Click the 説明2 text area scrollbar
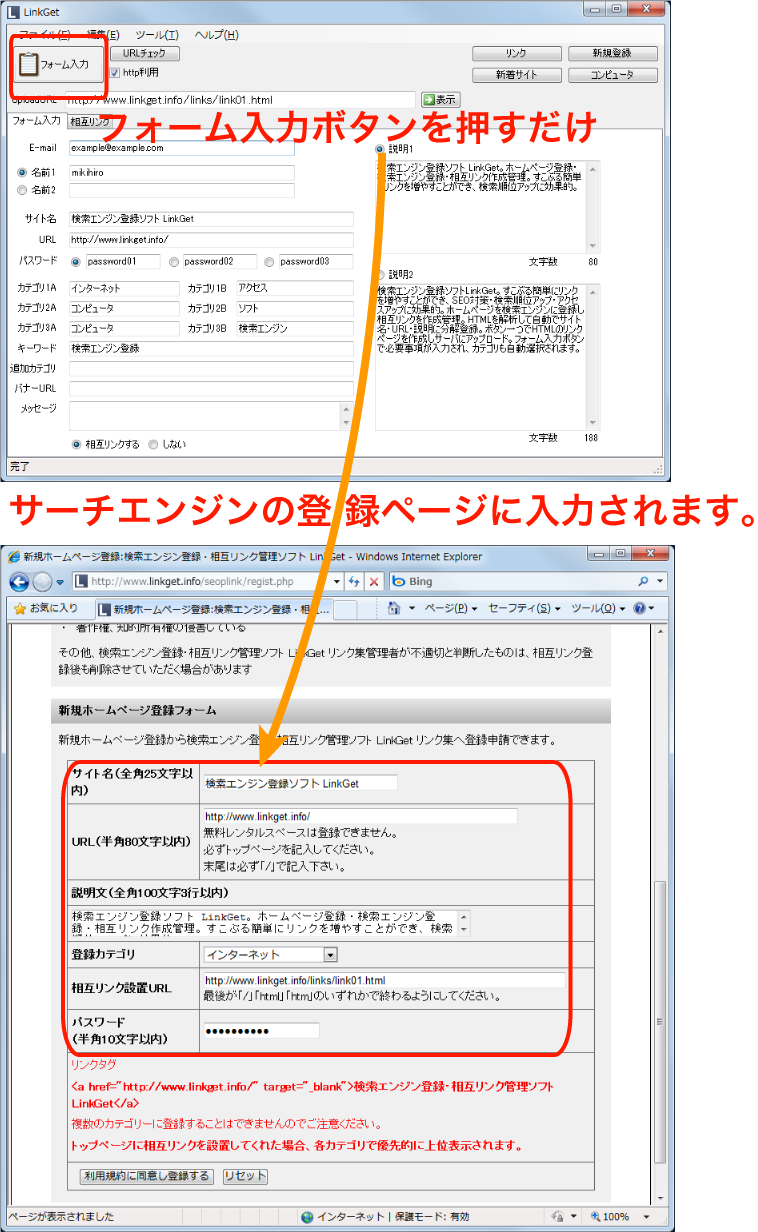758x1232 pixels. 594,357
